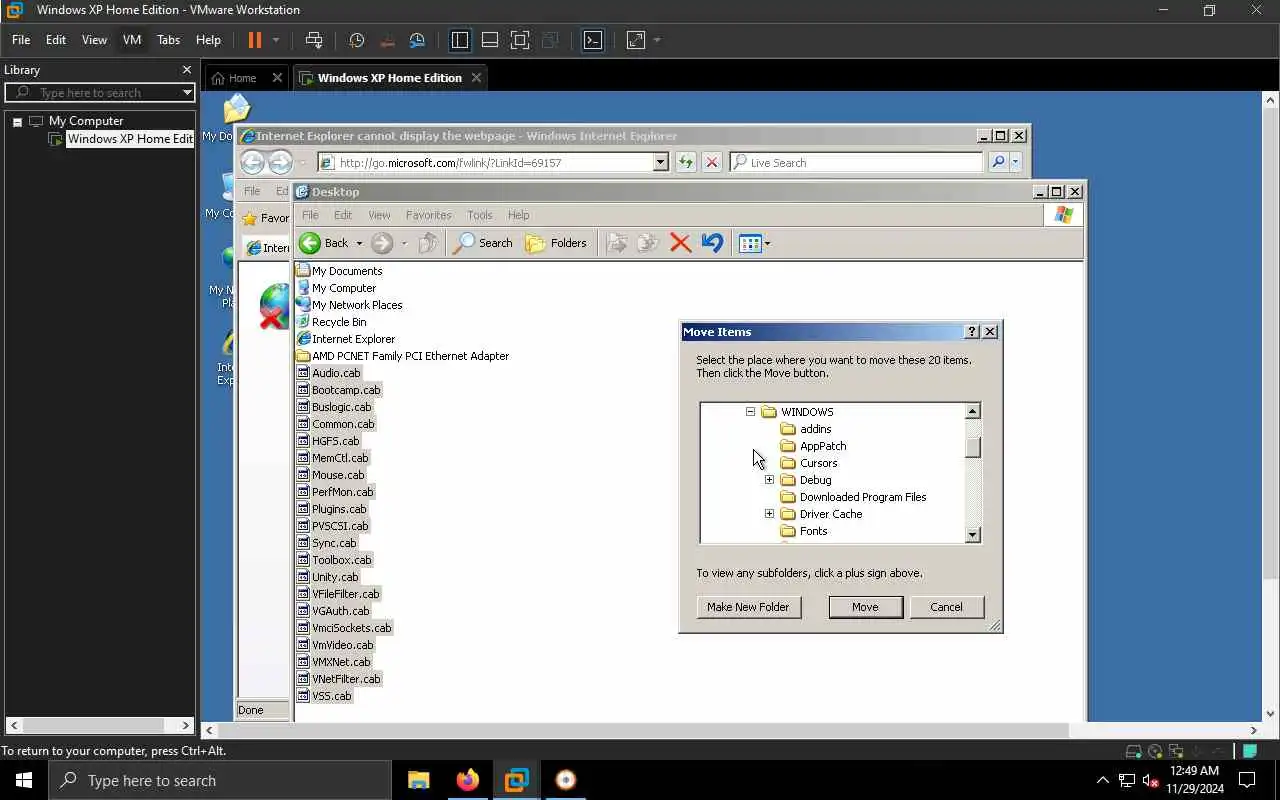
Task: Click the Move Items folder tree scrollbar thumb
Action: [973, 447]
